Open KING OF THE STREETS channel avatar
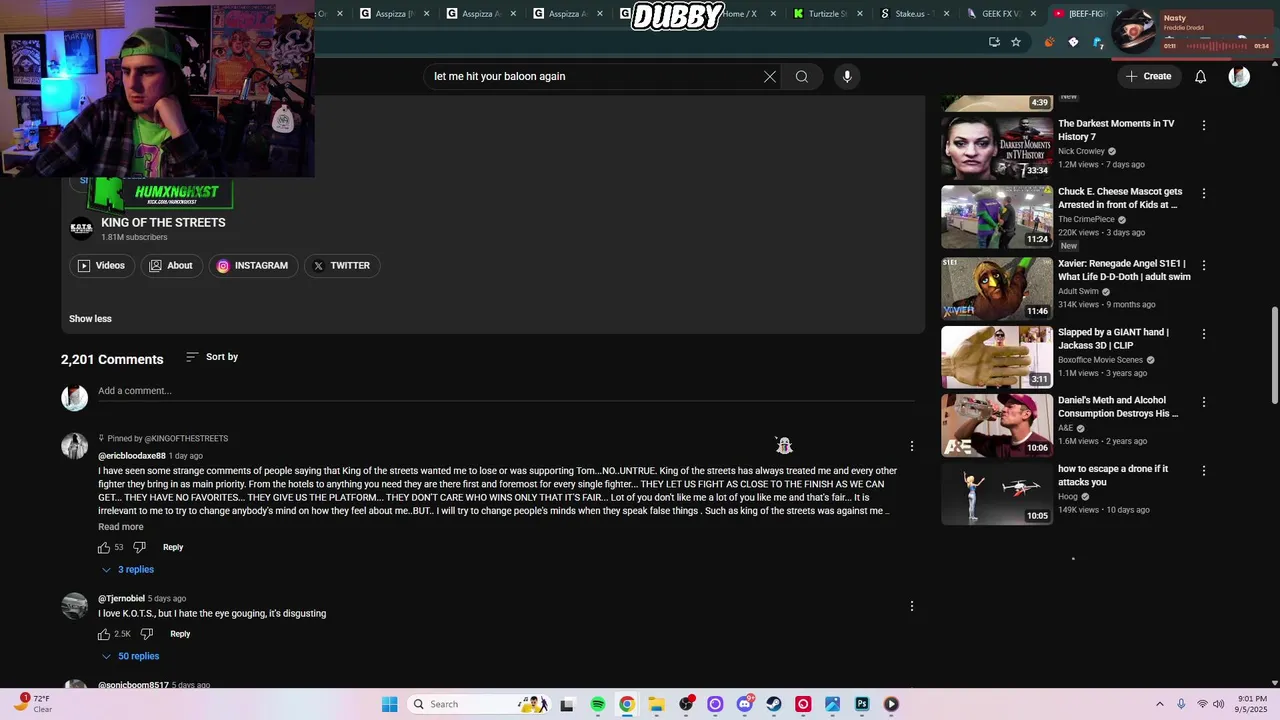Image resolution: width=1280 pixels, height=720 pixels. click(81, 229)
